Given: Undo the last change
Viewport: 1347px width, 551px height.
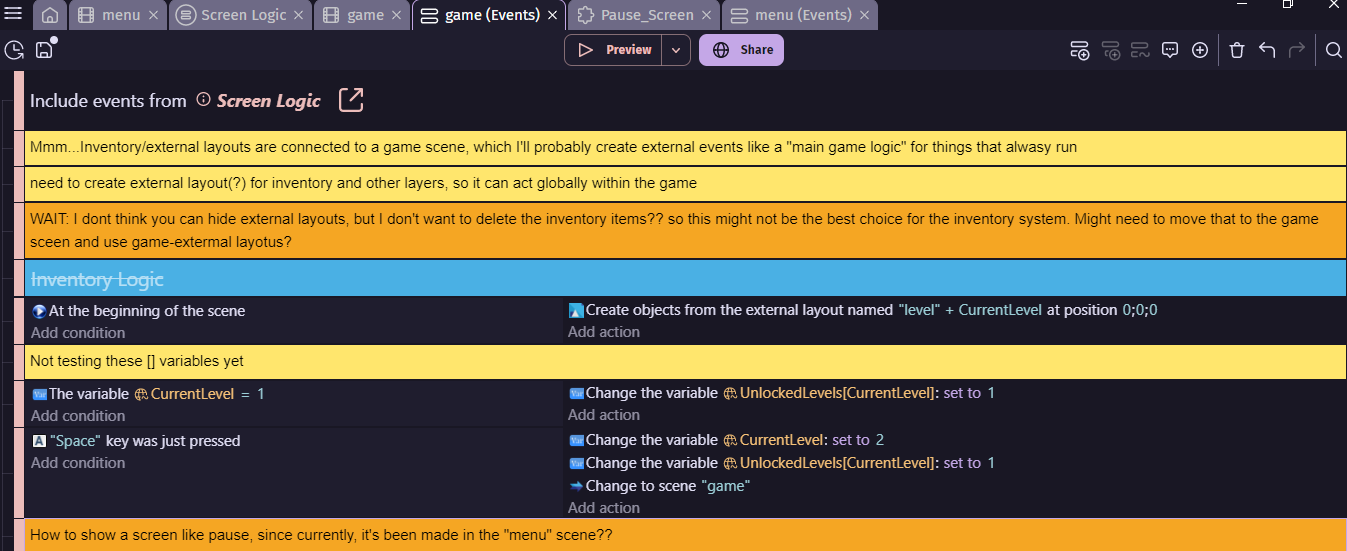Looking at the screenshot, I should (1267, 50).
